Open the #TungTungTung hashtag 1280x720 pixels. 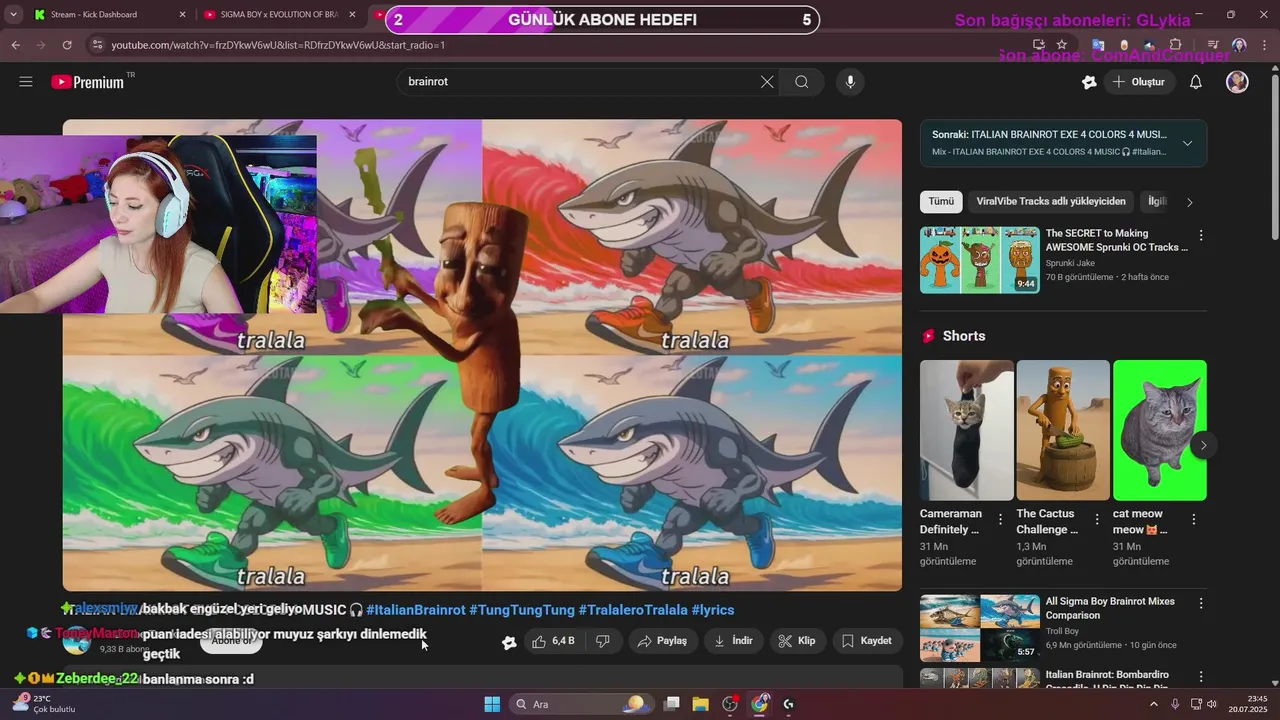(x=522, y=610)
